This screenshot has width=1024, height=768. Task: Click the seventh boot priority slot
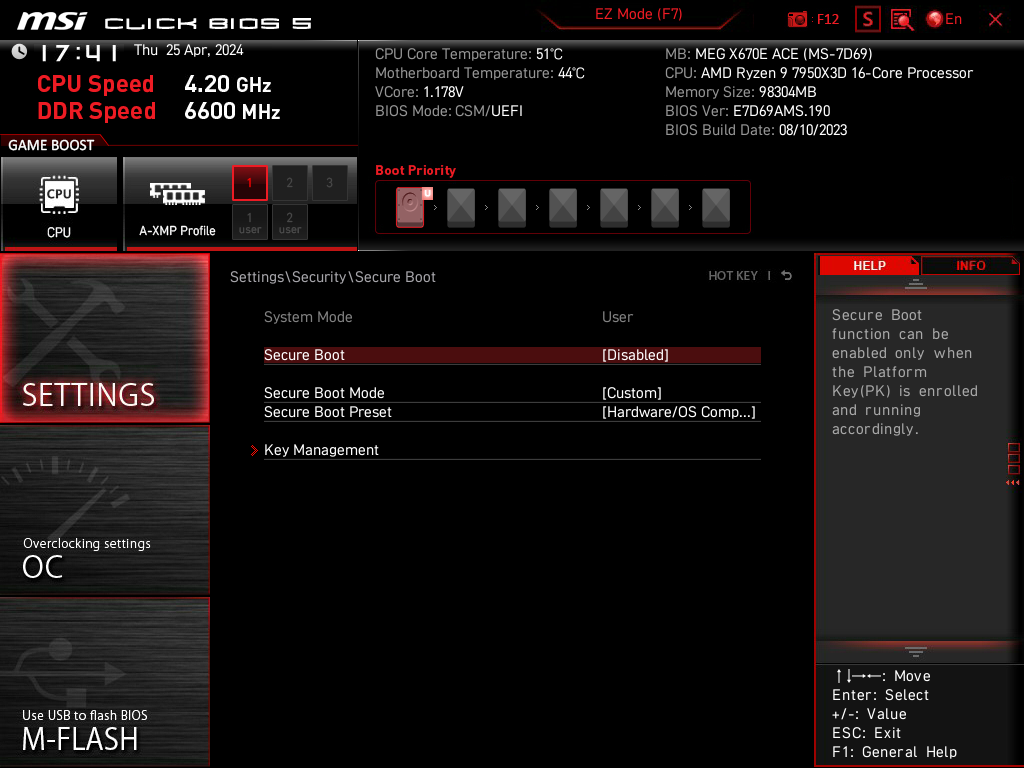(716, 207)
